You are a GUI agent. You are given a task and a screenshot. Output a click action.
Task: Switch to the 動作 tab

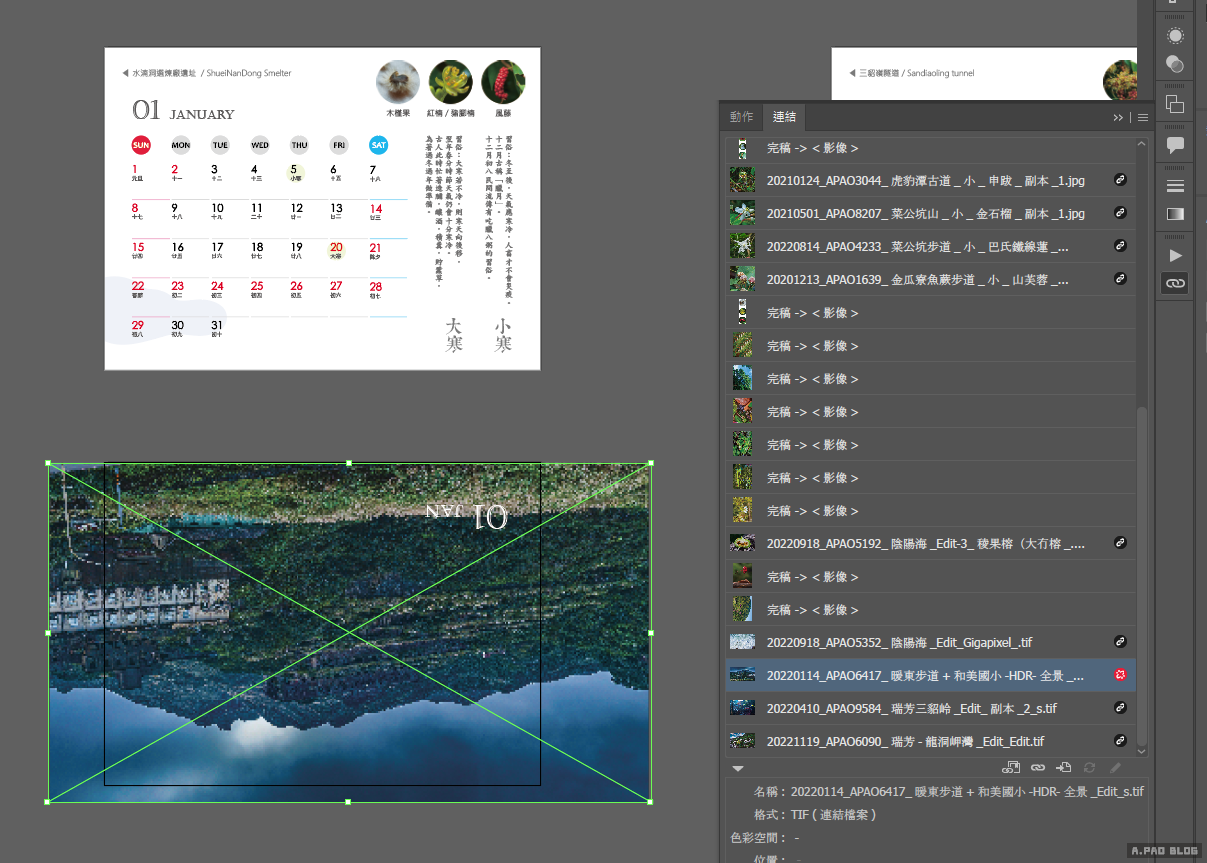click(x=741, y=117)
